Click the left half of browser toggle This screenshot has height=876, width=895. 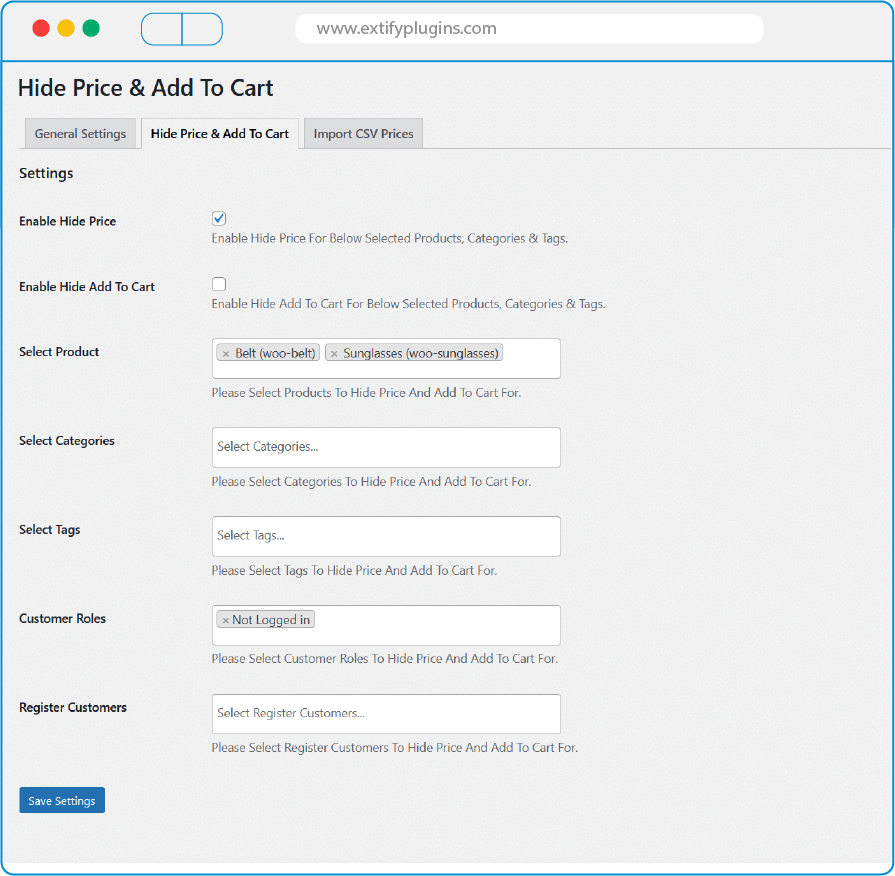(x=162, y=29)
